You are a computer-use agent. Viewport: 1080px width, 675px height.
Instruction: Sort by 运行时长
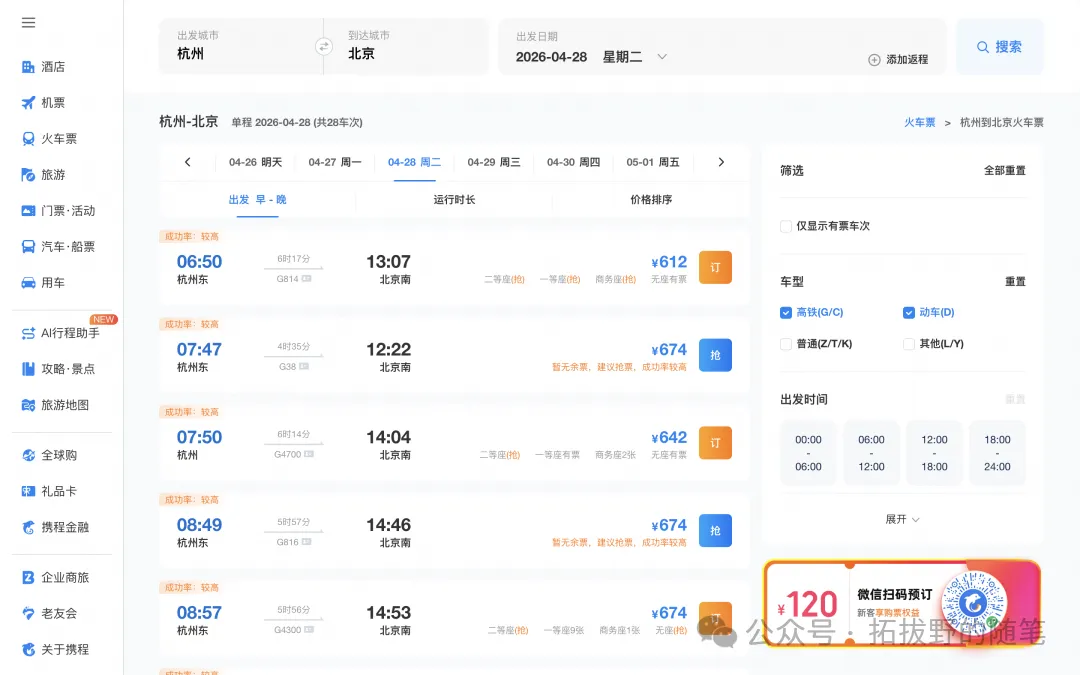coord(454,200)
